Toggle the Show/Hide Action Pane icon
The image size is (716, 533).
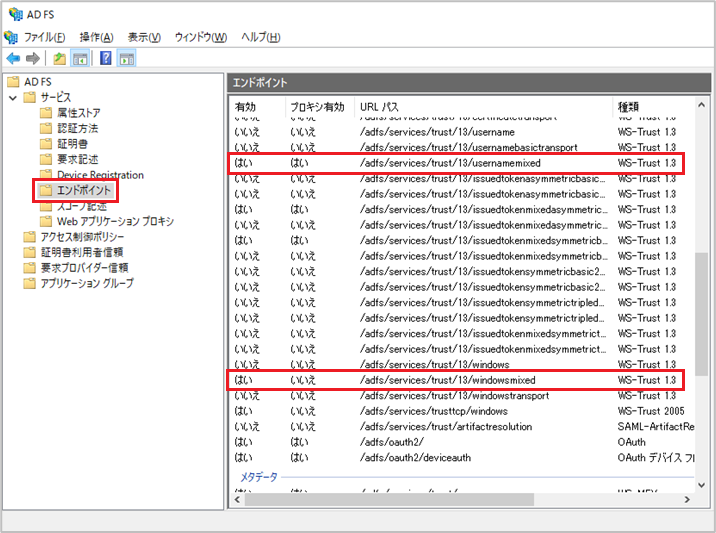coord(126,58)
